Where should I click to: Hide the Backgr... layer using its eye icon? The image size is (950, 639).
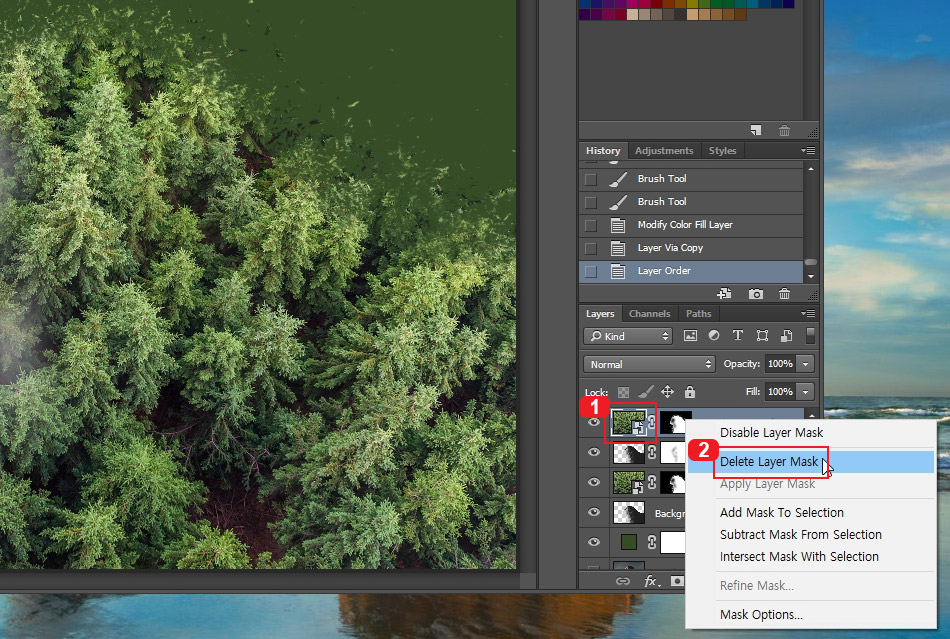pyautogui.click(x=594, y=512)
